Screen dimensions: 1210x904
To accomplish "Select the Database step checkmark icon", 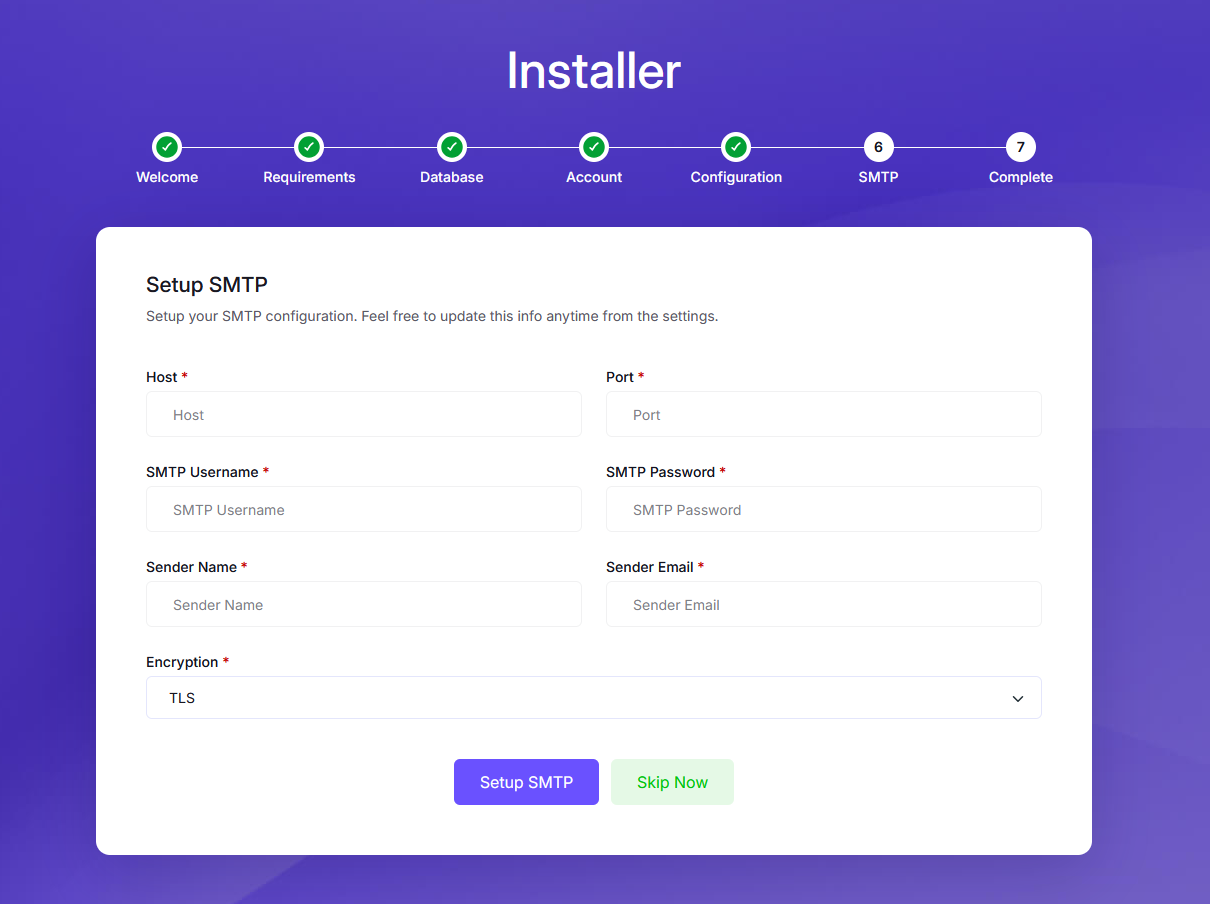I will pyautogui.click(x=452, y=147).
